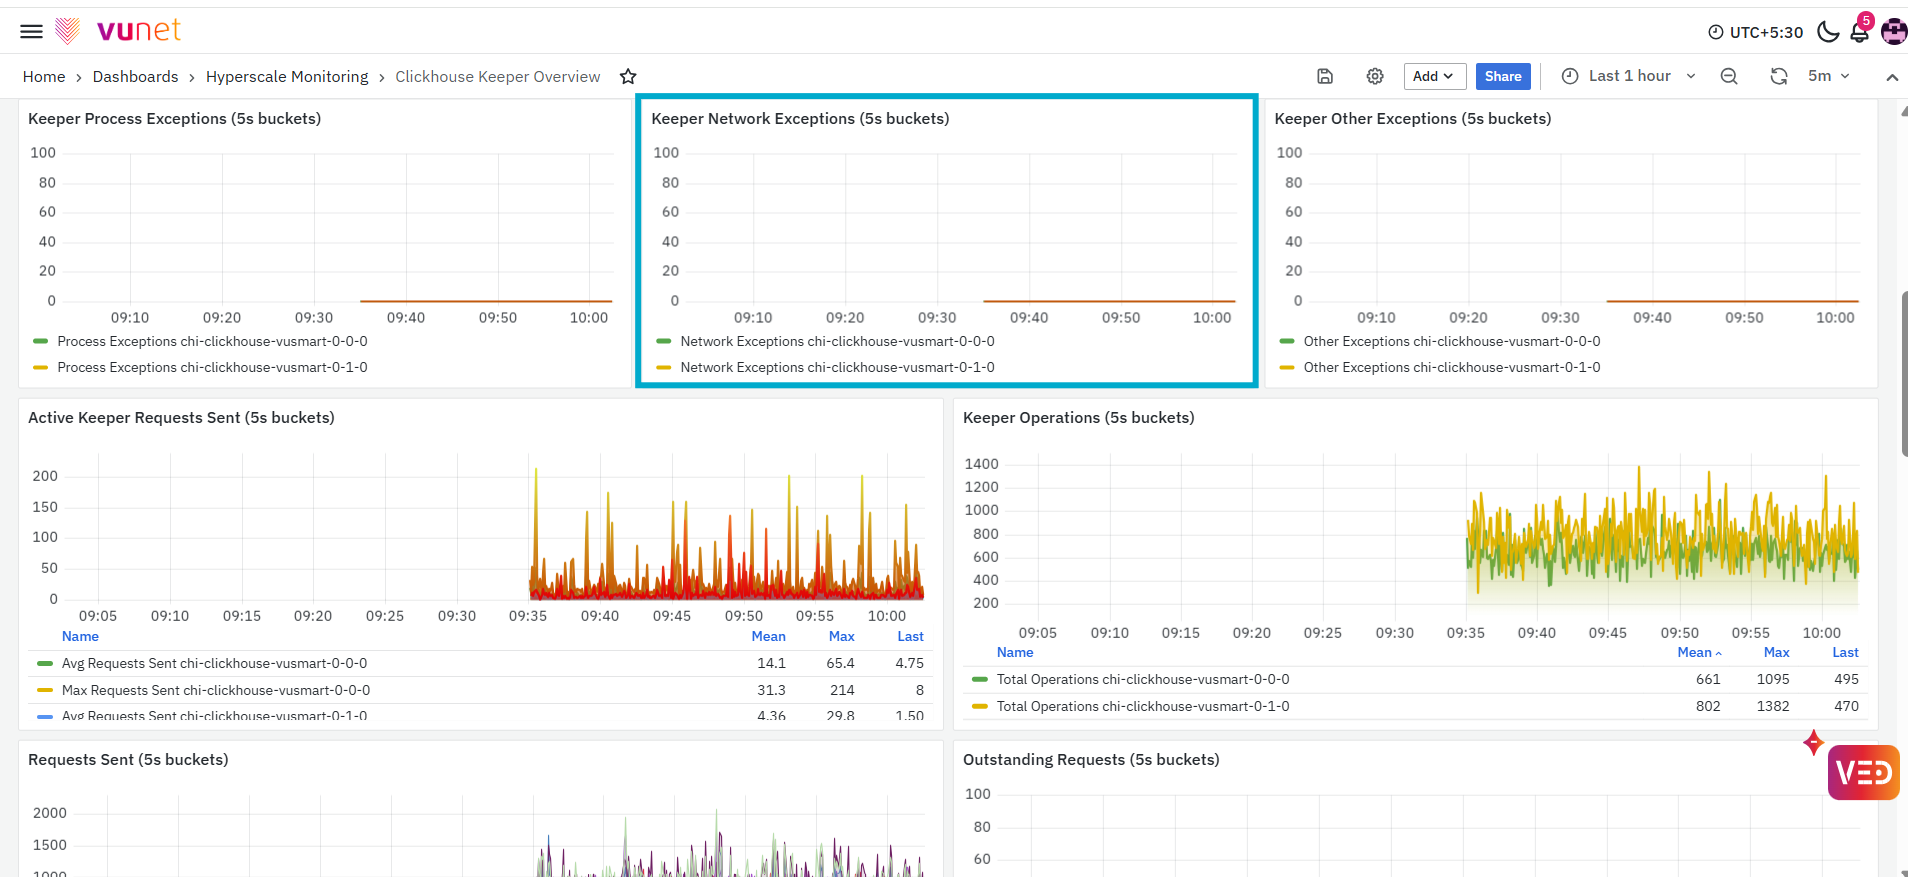Open the Last 1 hour time picker
The width and height of the screenshot is (1908, 877).
[1629, 76]
